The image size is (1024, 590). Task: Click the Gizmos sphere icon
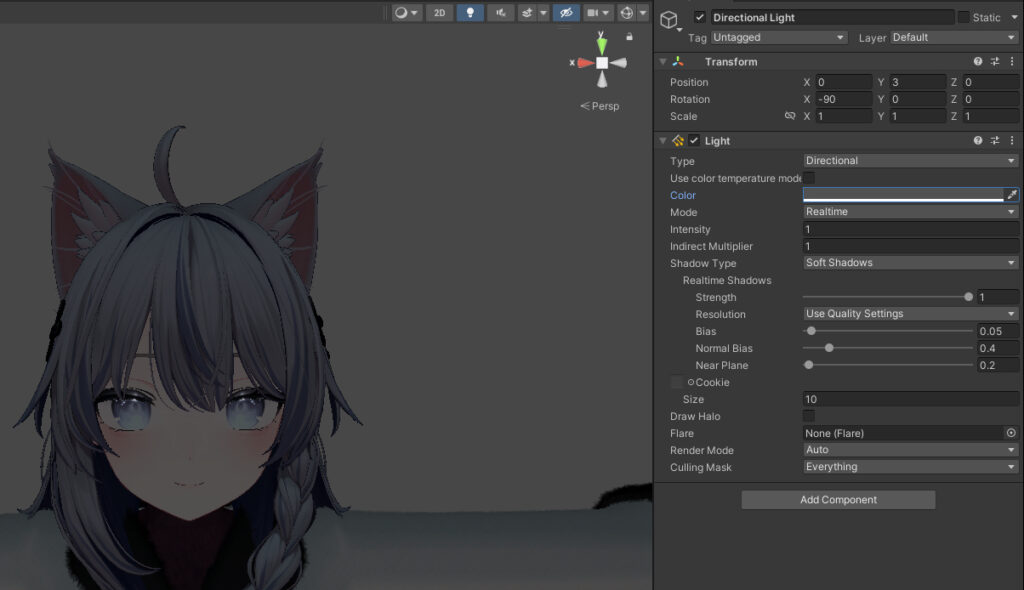(x=626, y=13)
